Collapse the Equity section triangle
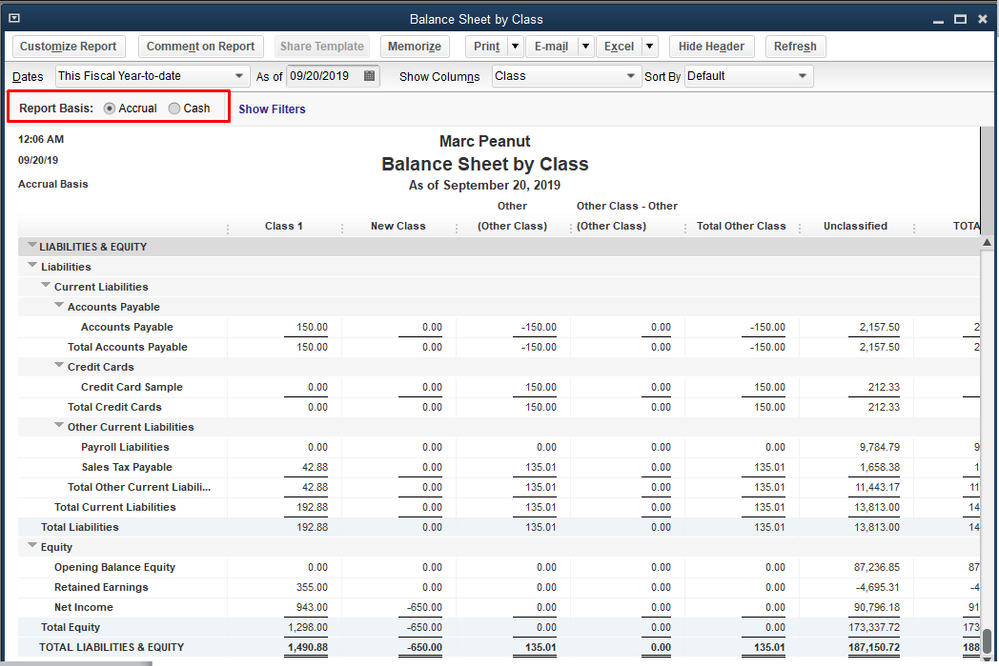The width and height of the screenshot is (999, 666). point(32,547)
